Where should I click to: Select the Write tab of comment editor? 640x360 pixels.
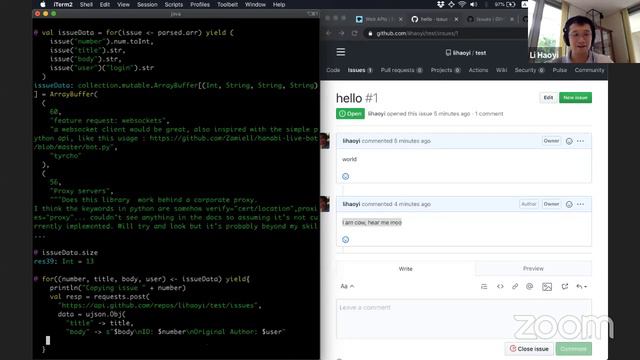[x=405, y=269]
